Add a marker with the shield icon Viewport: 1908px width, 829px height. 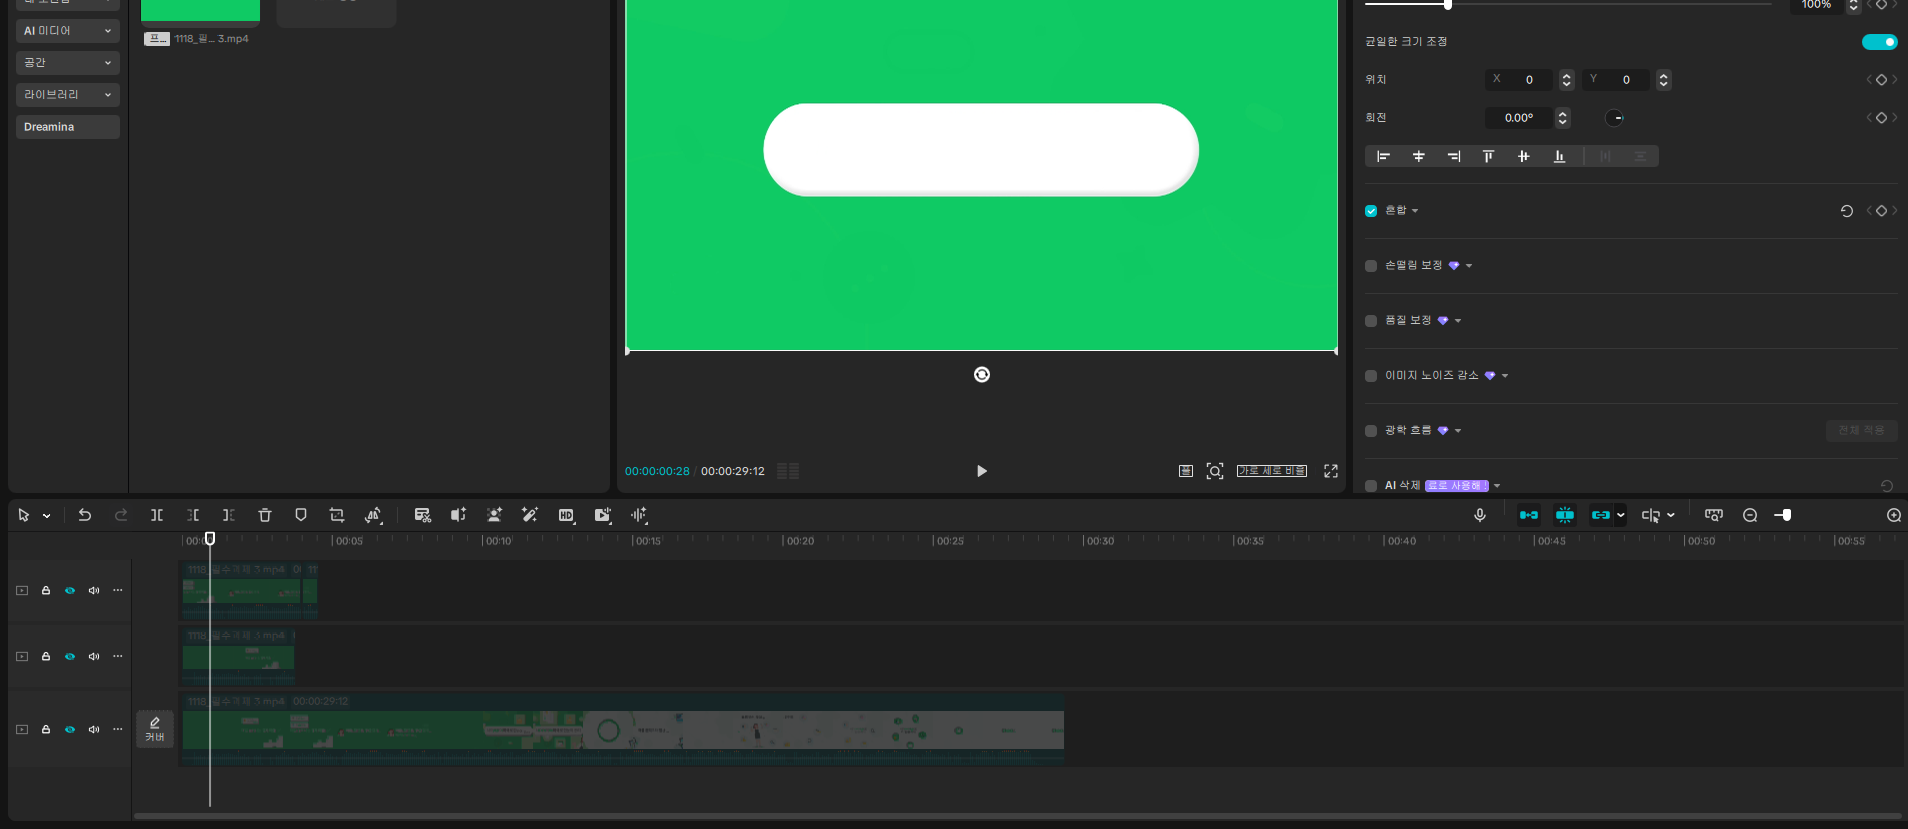click(x=301, y=515)
